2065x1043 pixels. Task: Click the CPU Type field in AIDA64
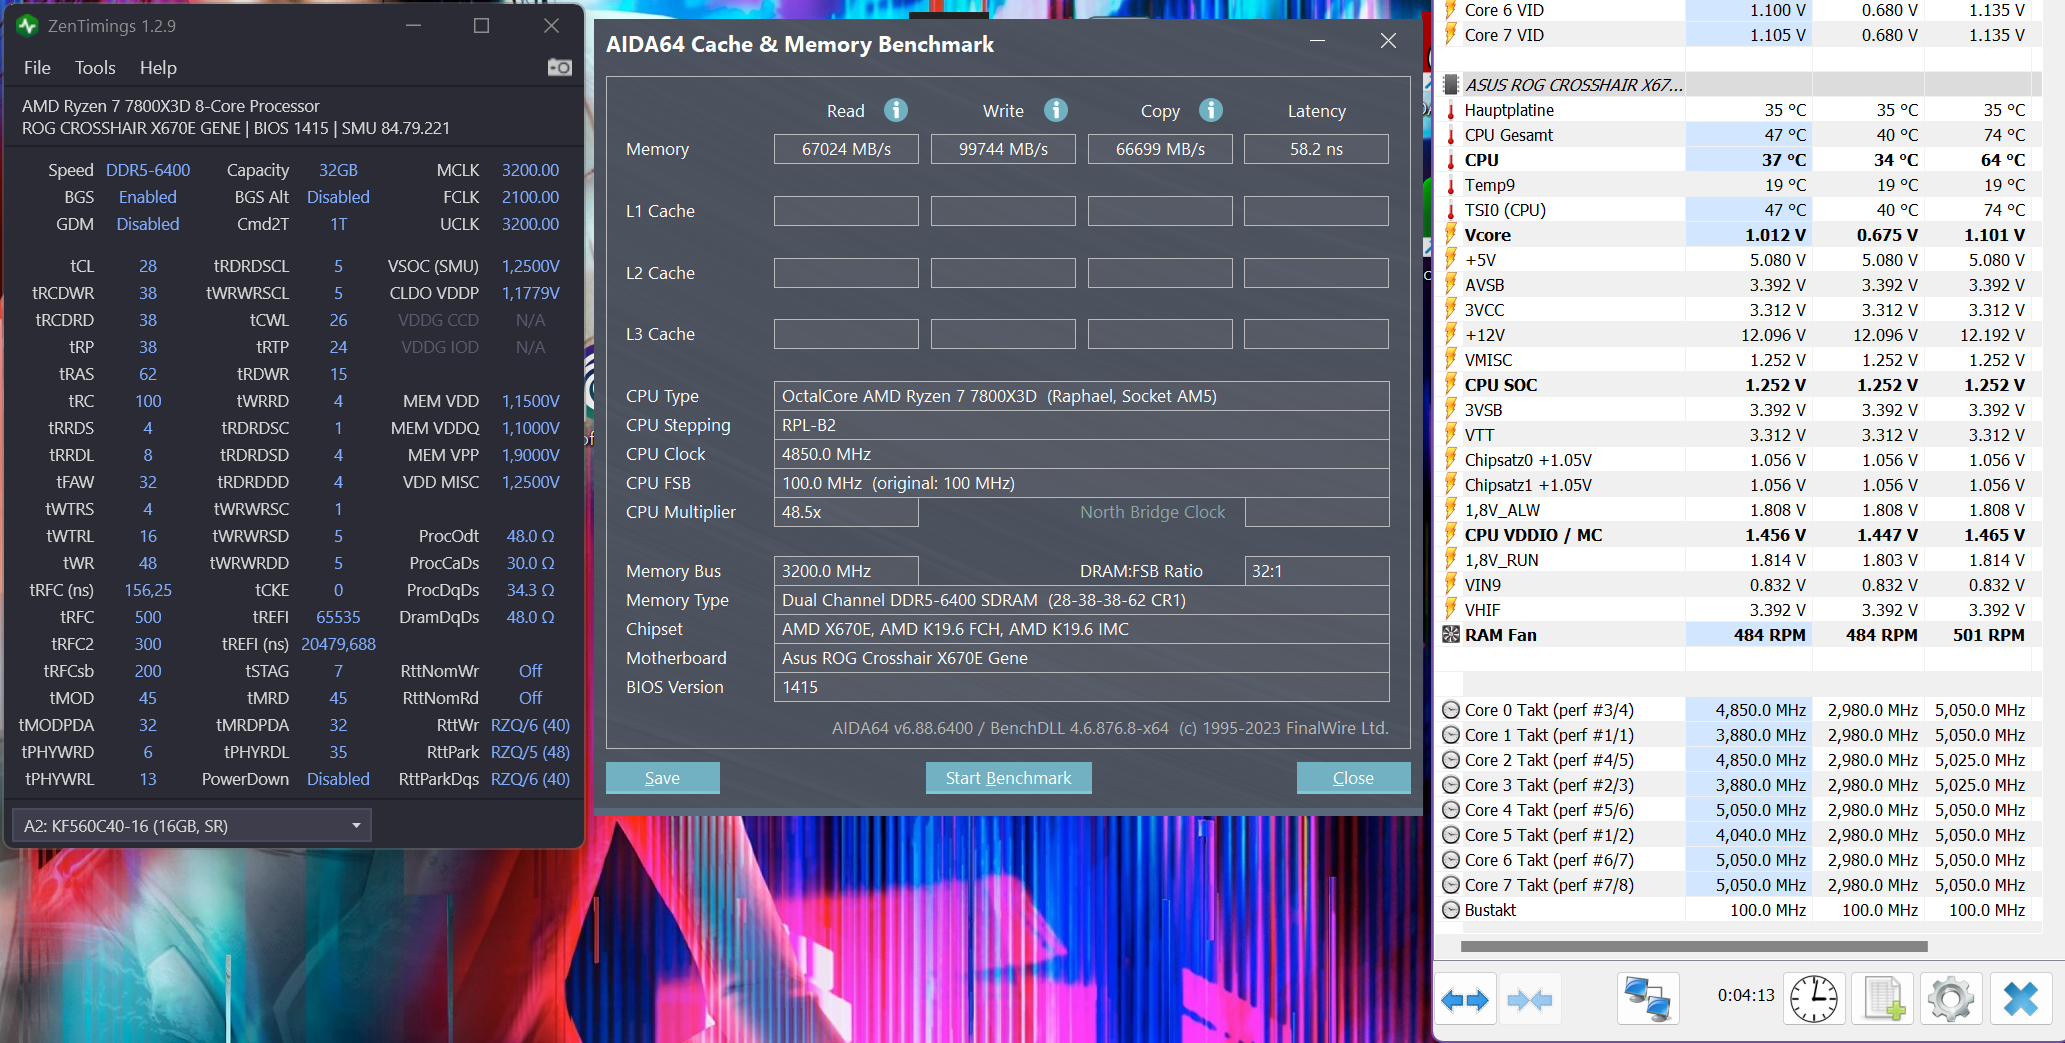[x=1081, y=396]
